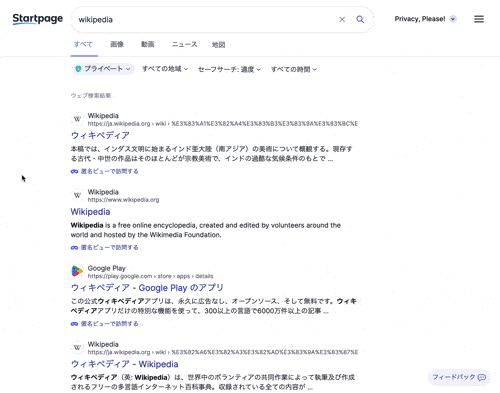Click the Wikipedia favicon of the ウィキペディア result
Screen dimensions: 500x393
point(77,119)
